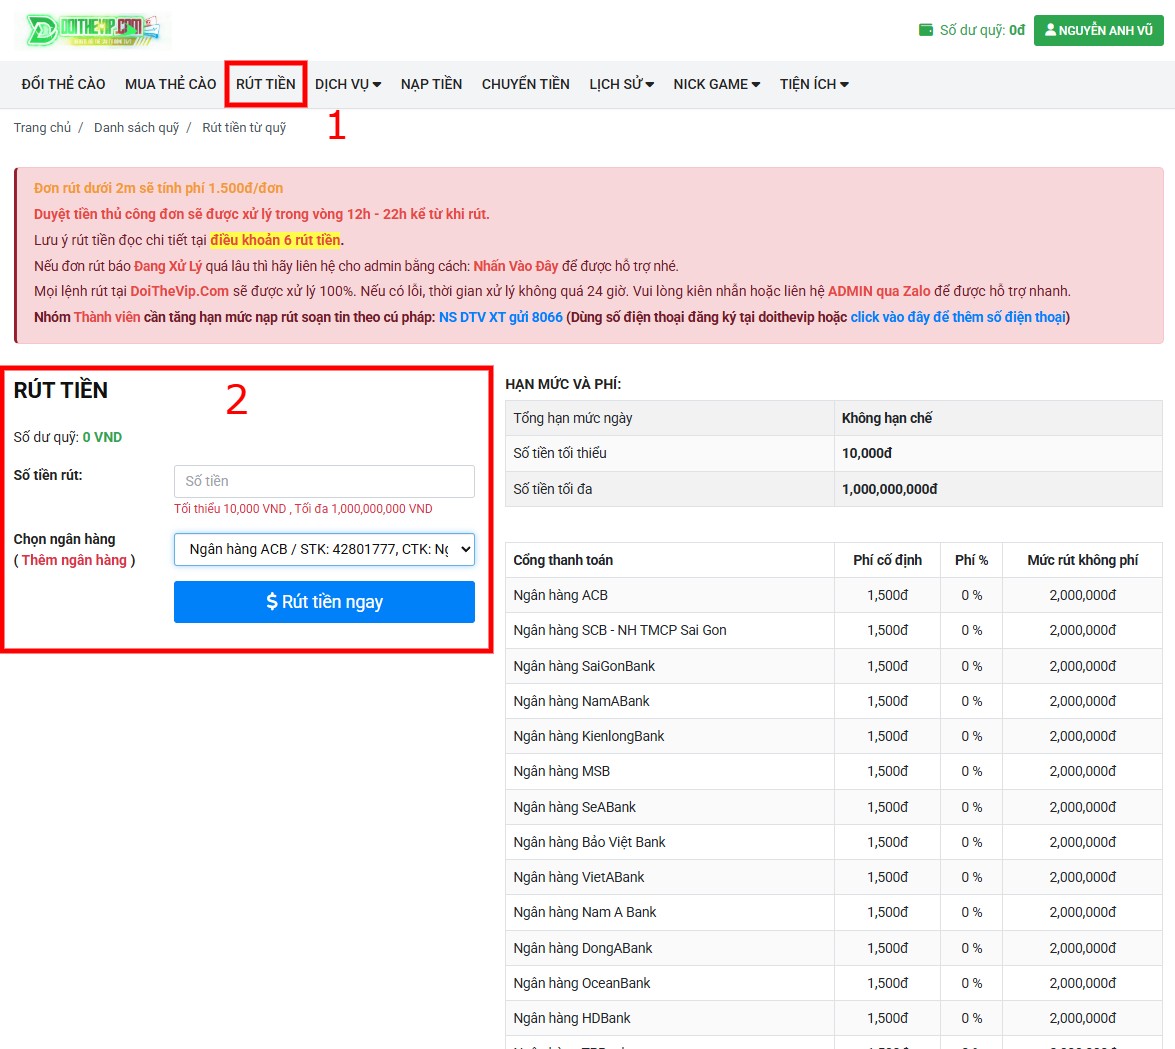Open the Chọn ngân hàng bank dropdown
This screenshot has height=1049, width=1175.
pos(324,549)
